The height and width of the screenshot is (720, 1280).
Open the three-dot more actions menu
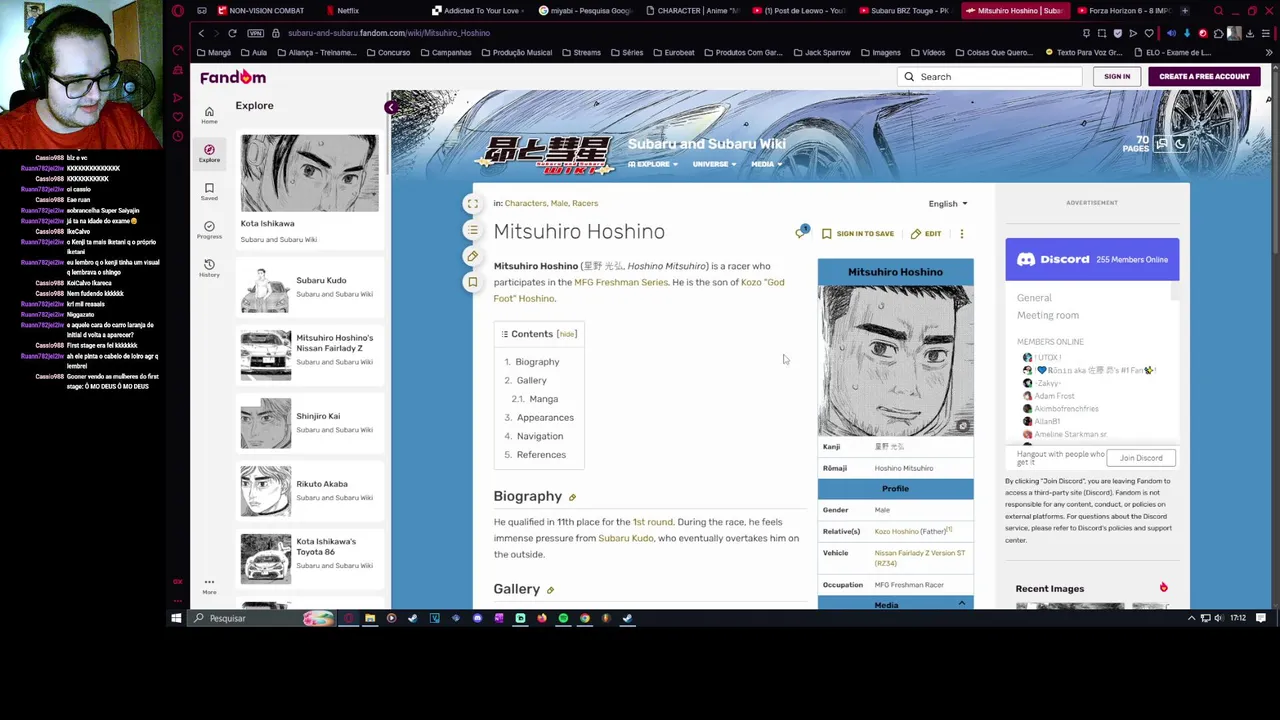pyautogui.click(x=962, y=234)
